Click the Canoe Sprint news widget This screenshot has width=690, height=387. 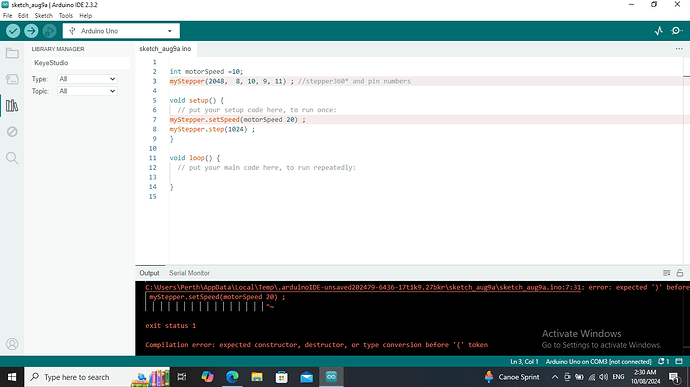[511, 377]
